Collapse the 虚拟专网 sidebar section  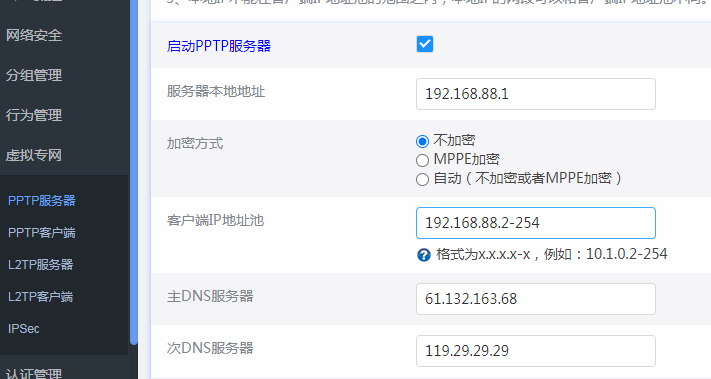[34, 155]
